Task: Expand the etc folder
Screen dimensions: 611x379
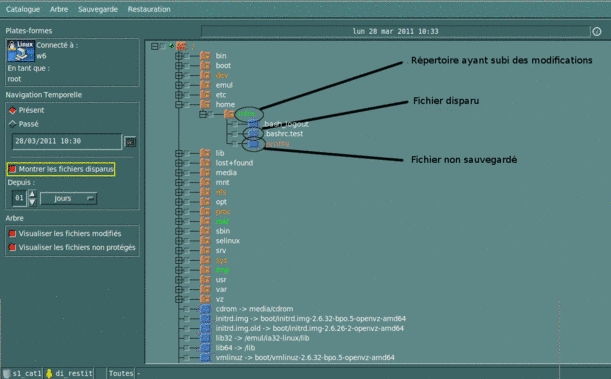Action: (179, 95)
